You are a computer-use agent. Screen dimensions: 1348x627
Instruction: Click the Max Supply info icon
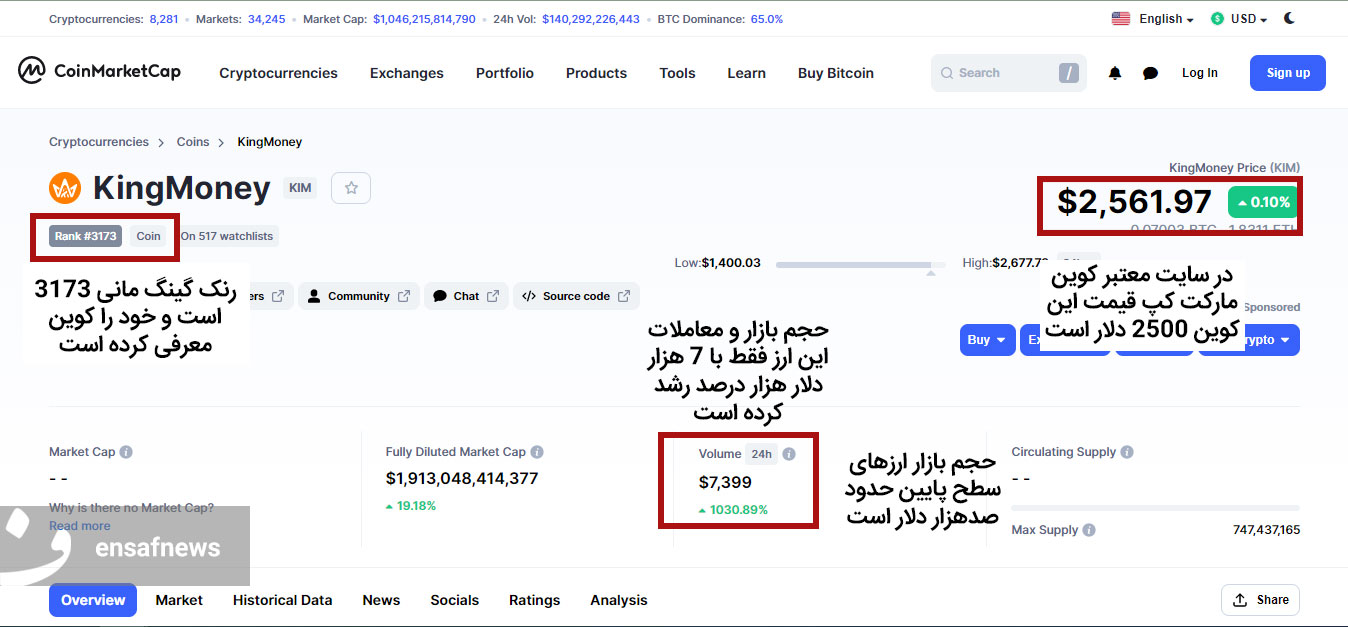[x=1089, y=530]
